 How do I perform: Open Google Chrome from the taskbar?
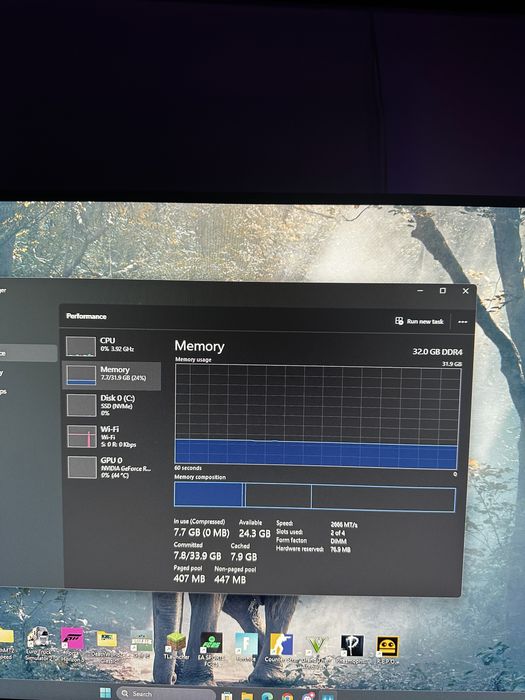pos(288,696)
